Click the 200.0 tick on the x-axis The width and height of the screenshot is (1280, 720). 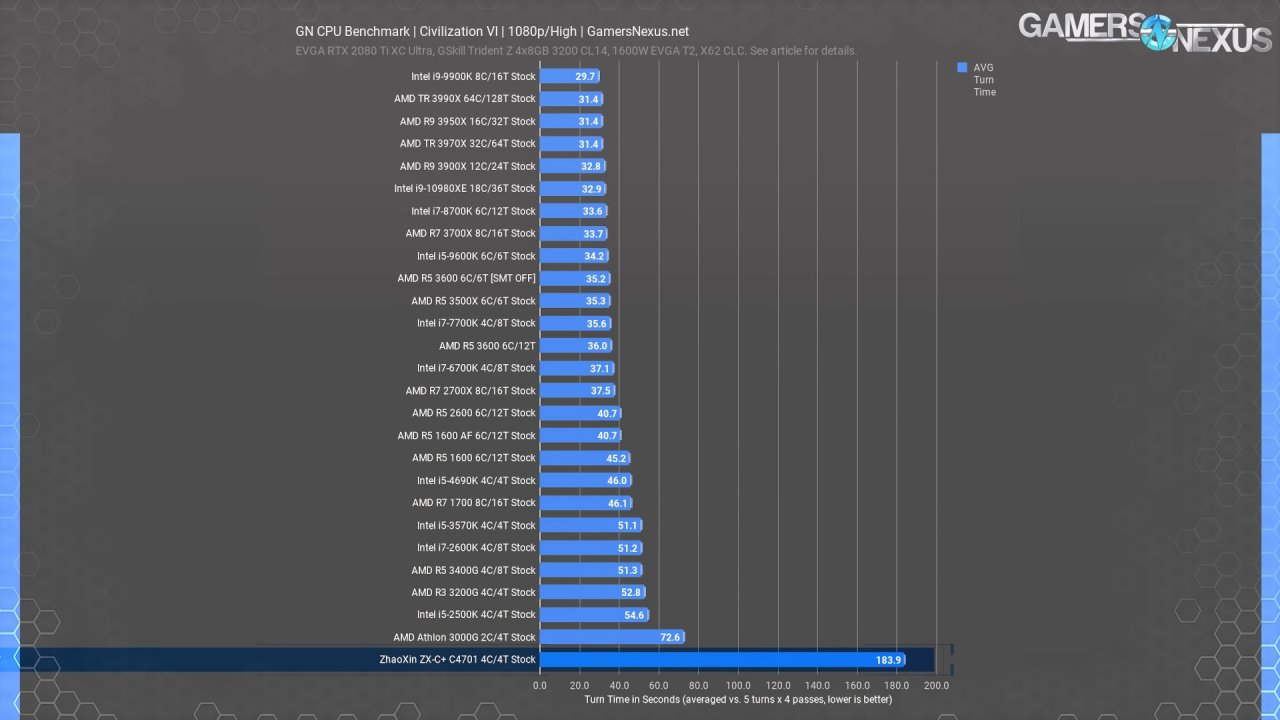[936, 686]
